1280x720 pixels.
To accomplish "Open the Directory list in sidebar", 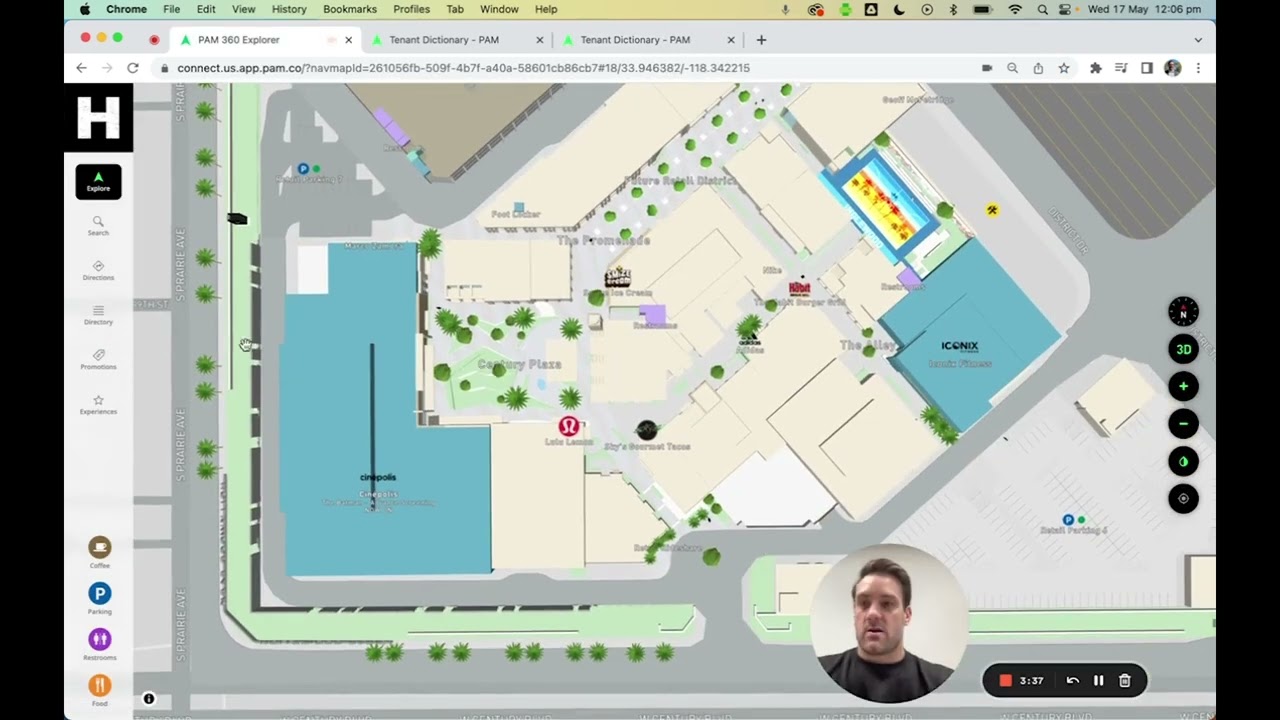I will [98, 315].
